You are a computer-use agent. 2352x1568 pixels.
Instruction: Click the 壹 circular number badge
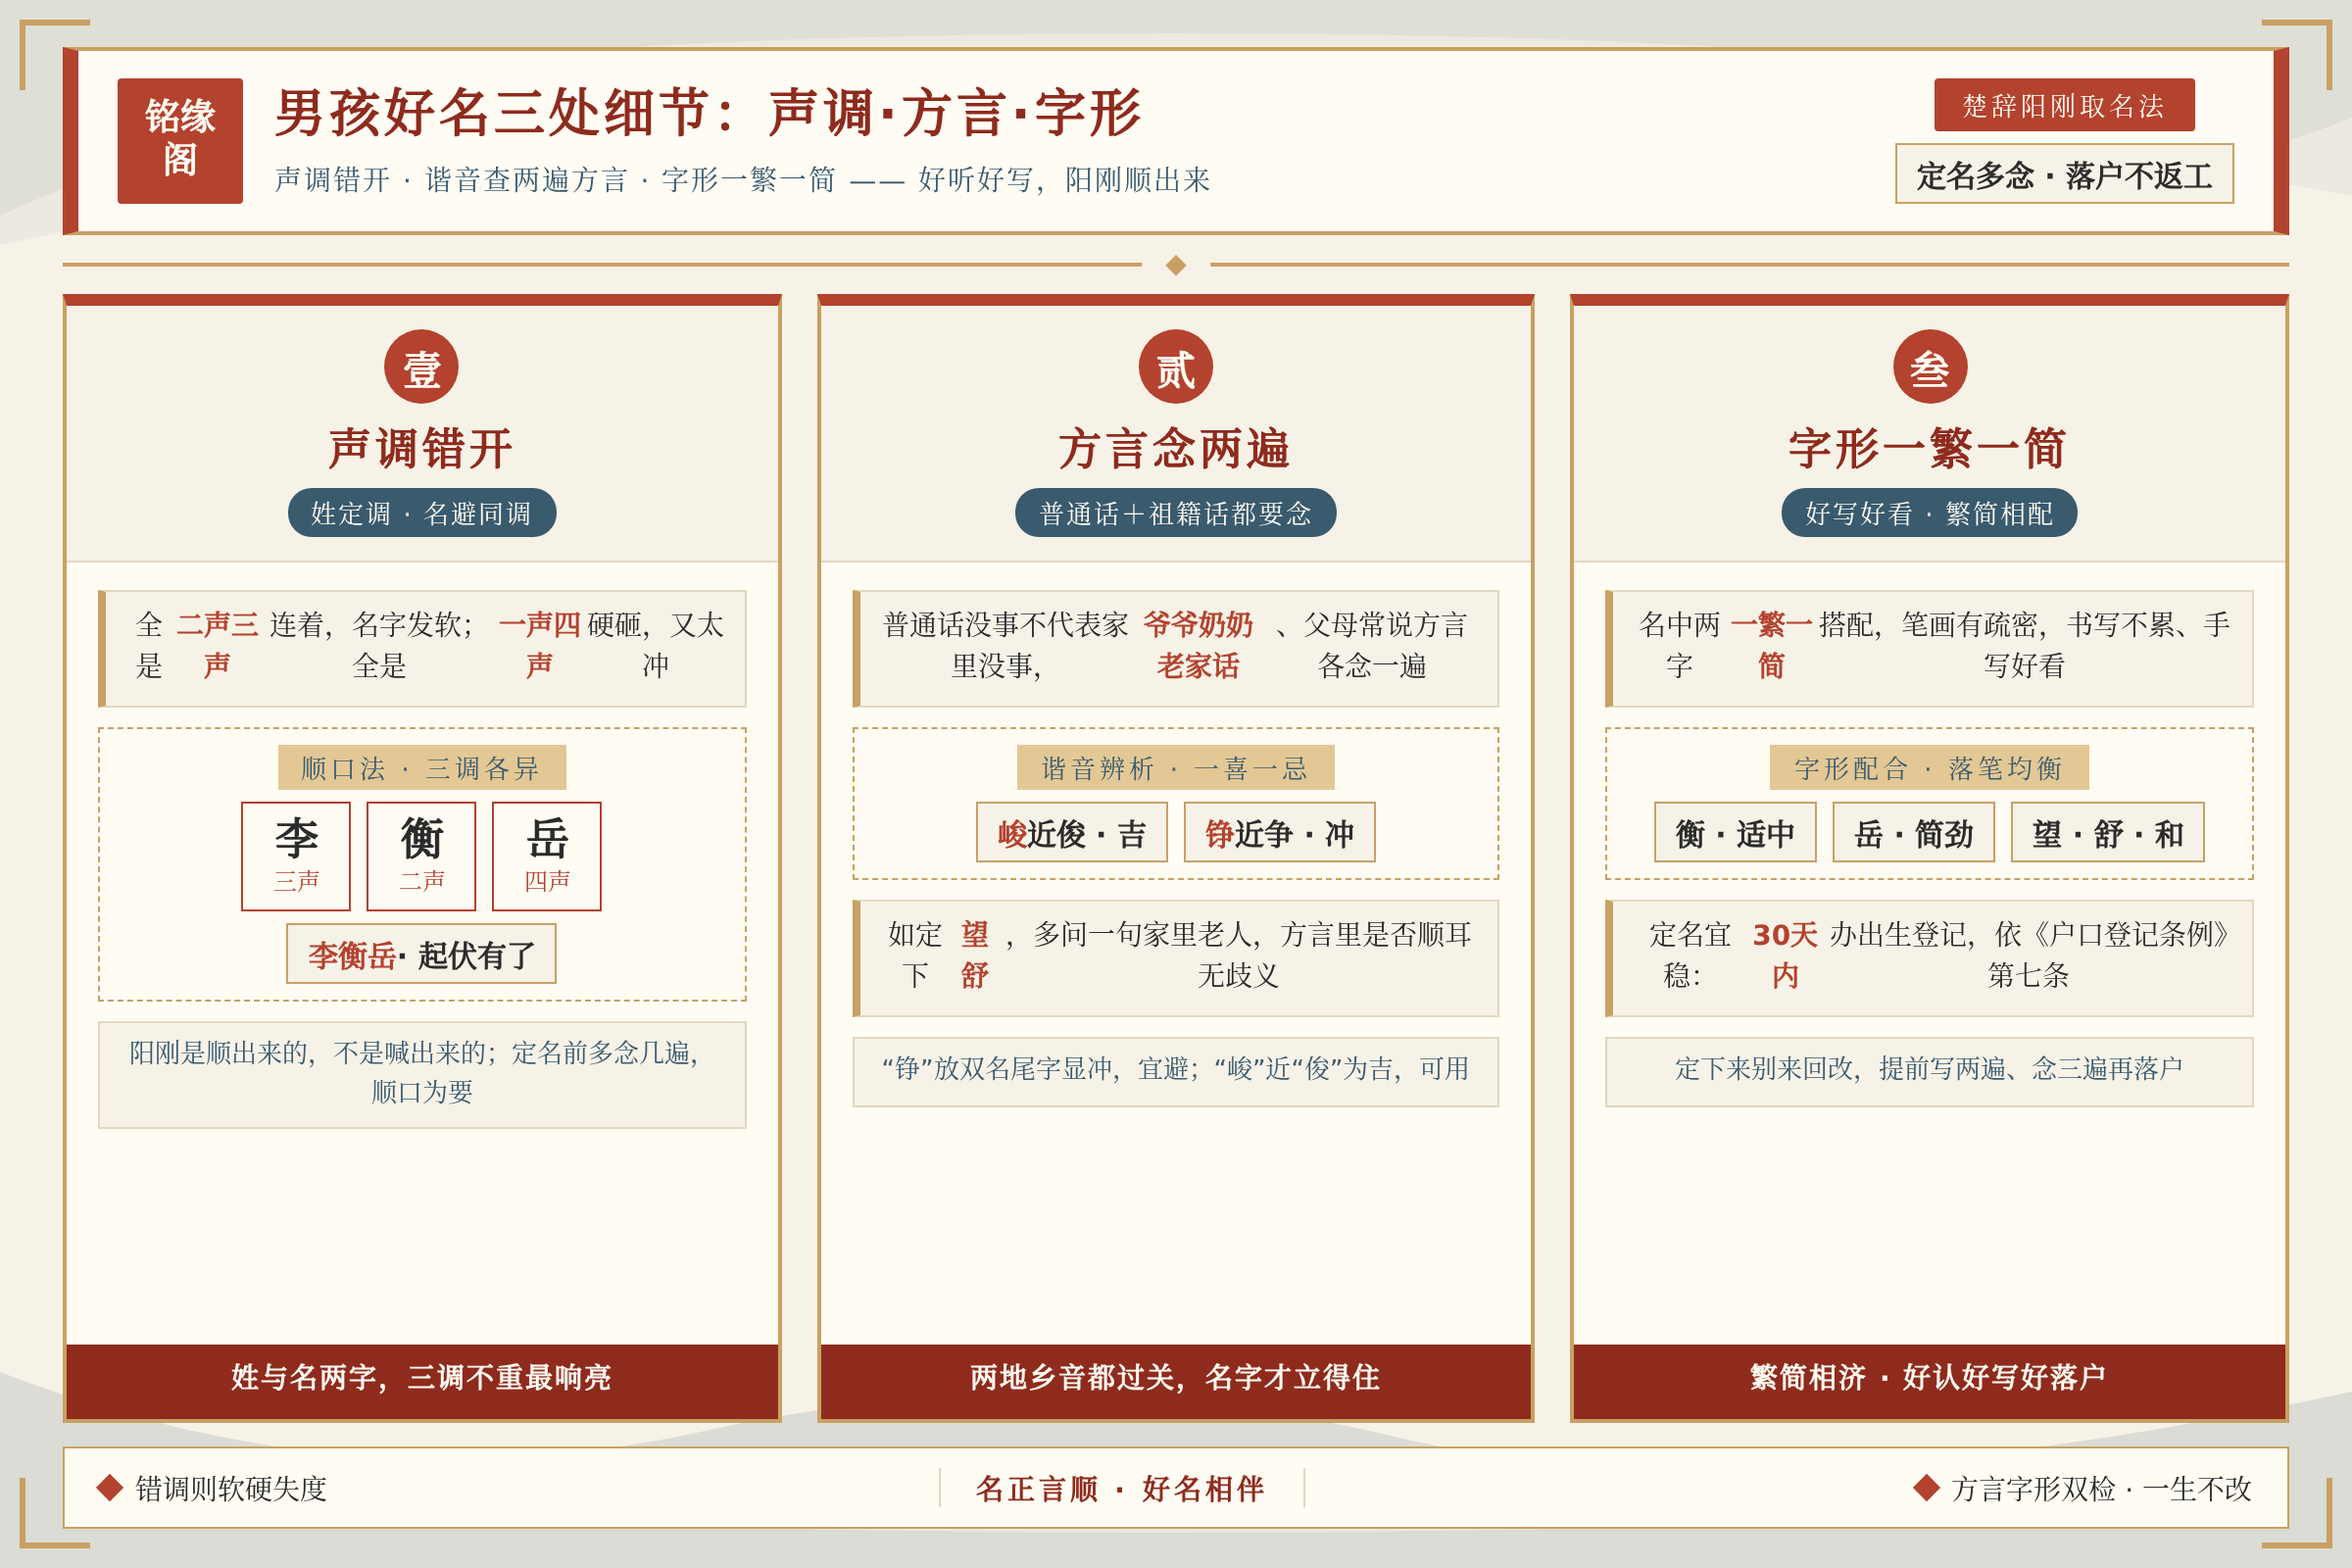coord(421,366)
